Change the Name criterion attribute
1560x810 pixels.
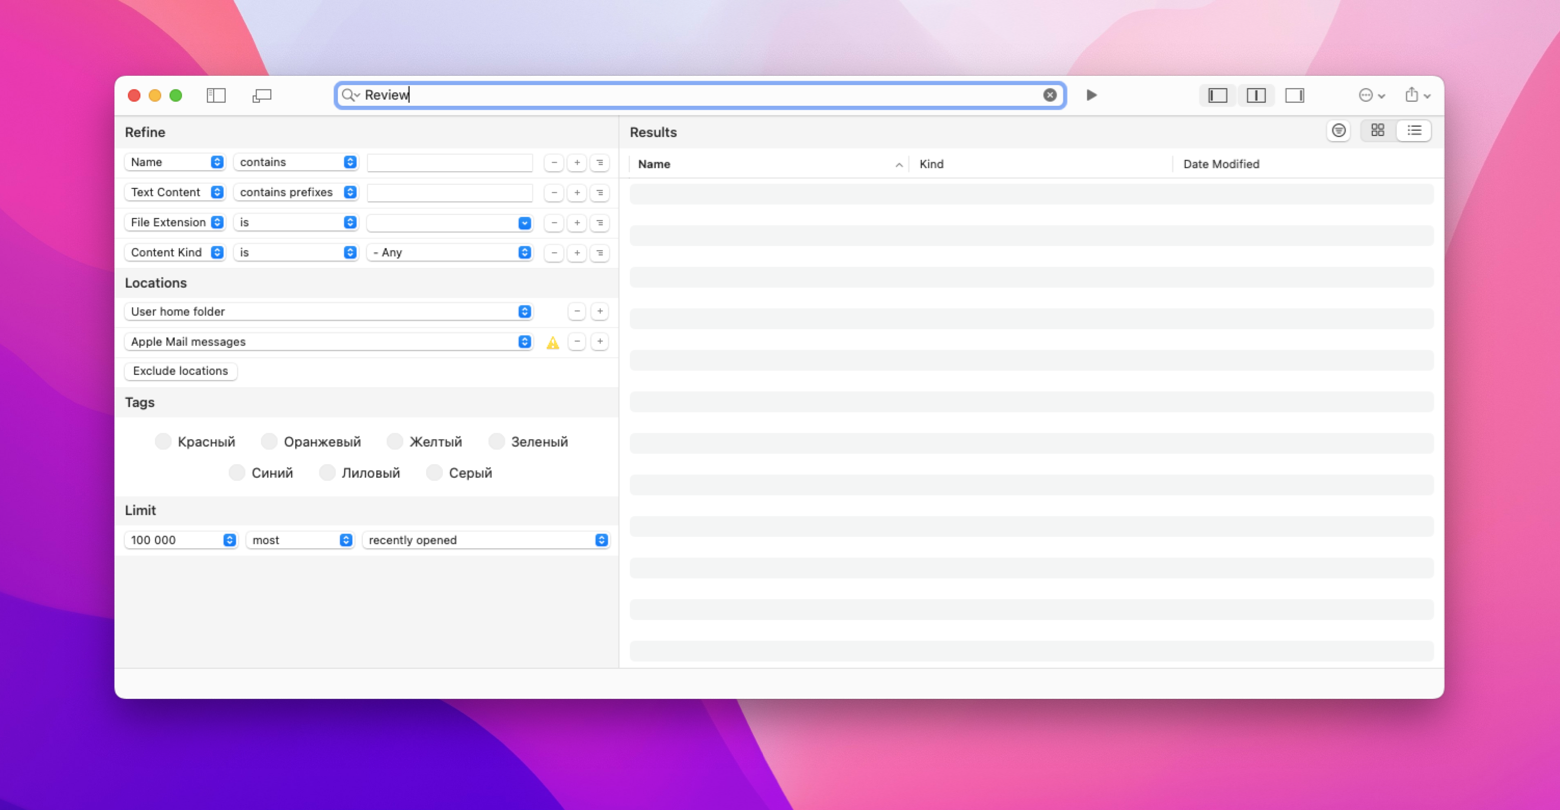(175, 162)
